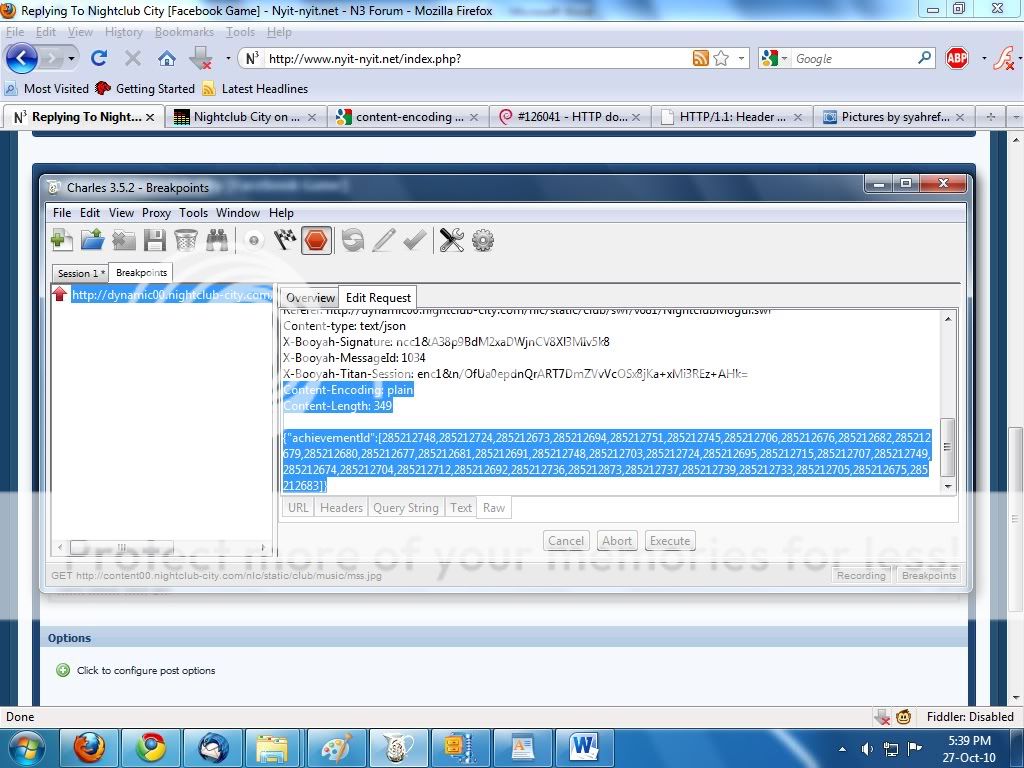
Task: Select the Raw tab below the request
Action: pyautogui.click(x=494, y=507)
